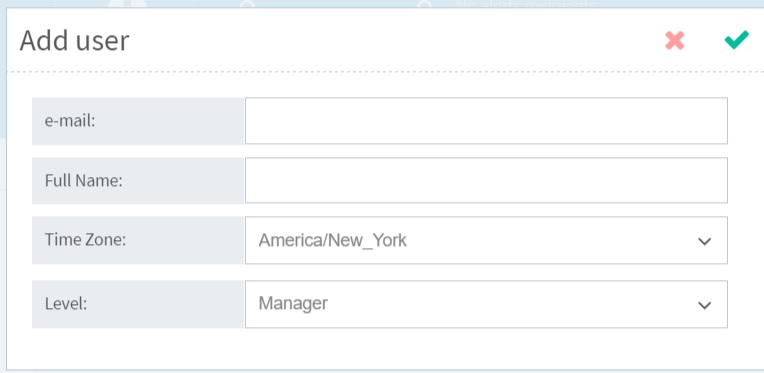
Task: Cancel adding user with red X icon
Action: pos(675,41)
